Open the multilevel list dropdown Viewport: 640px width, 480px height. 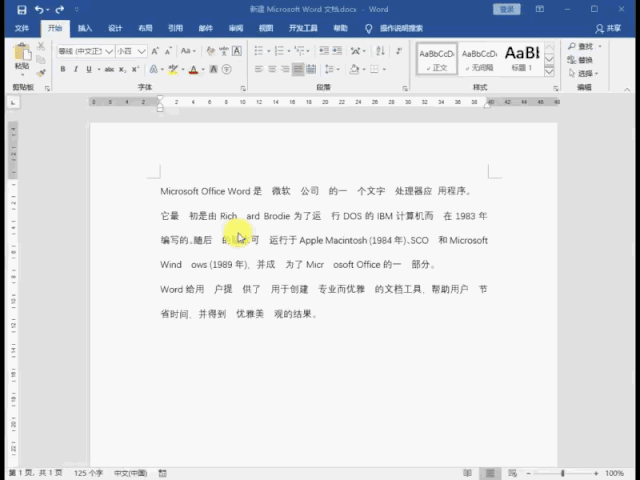pos(309,51)
